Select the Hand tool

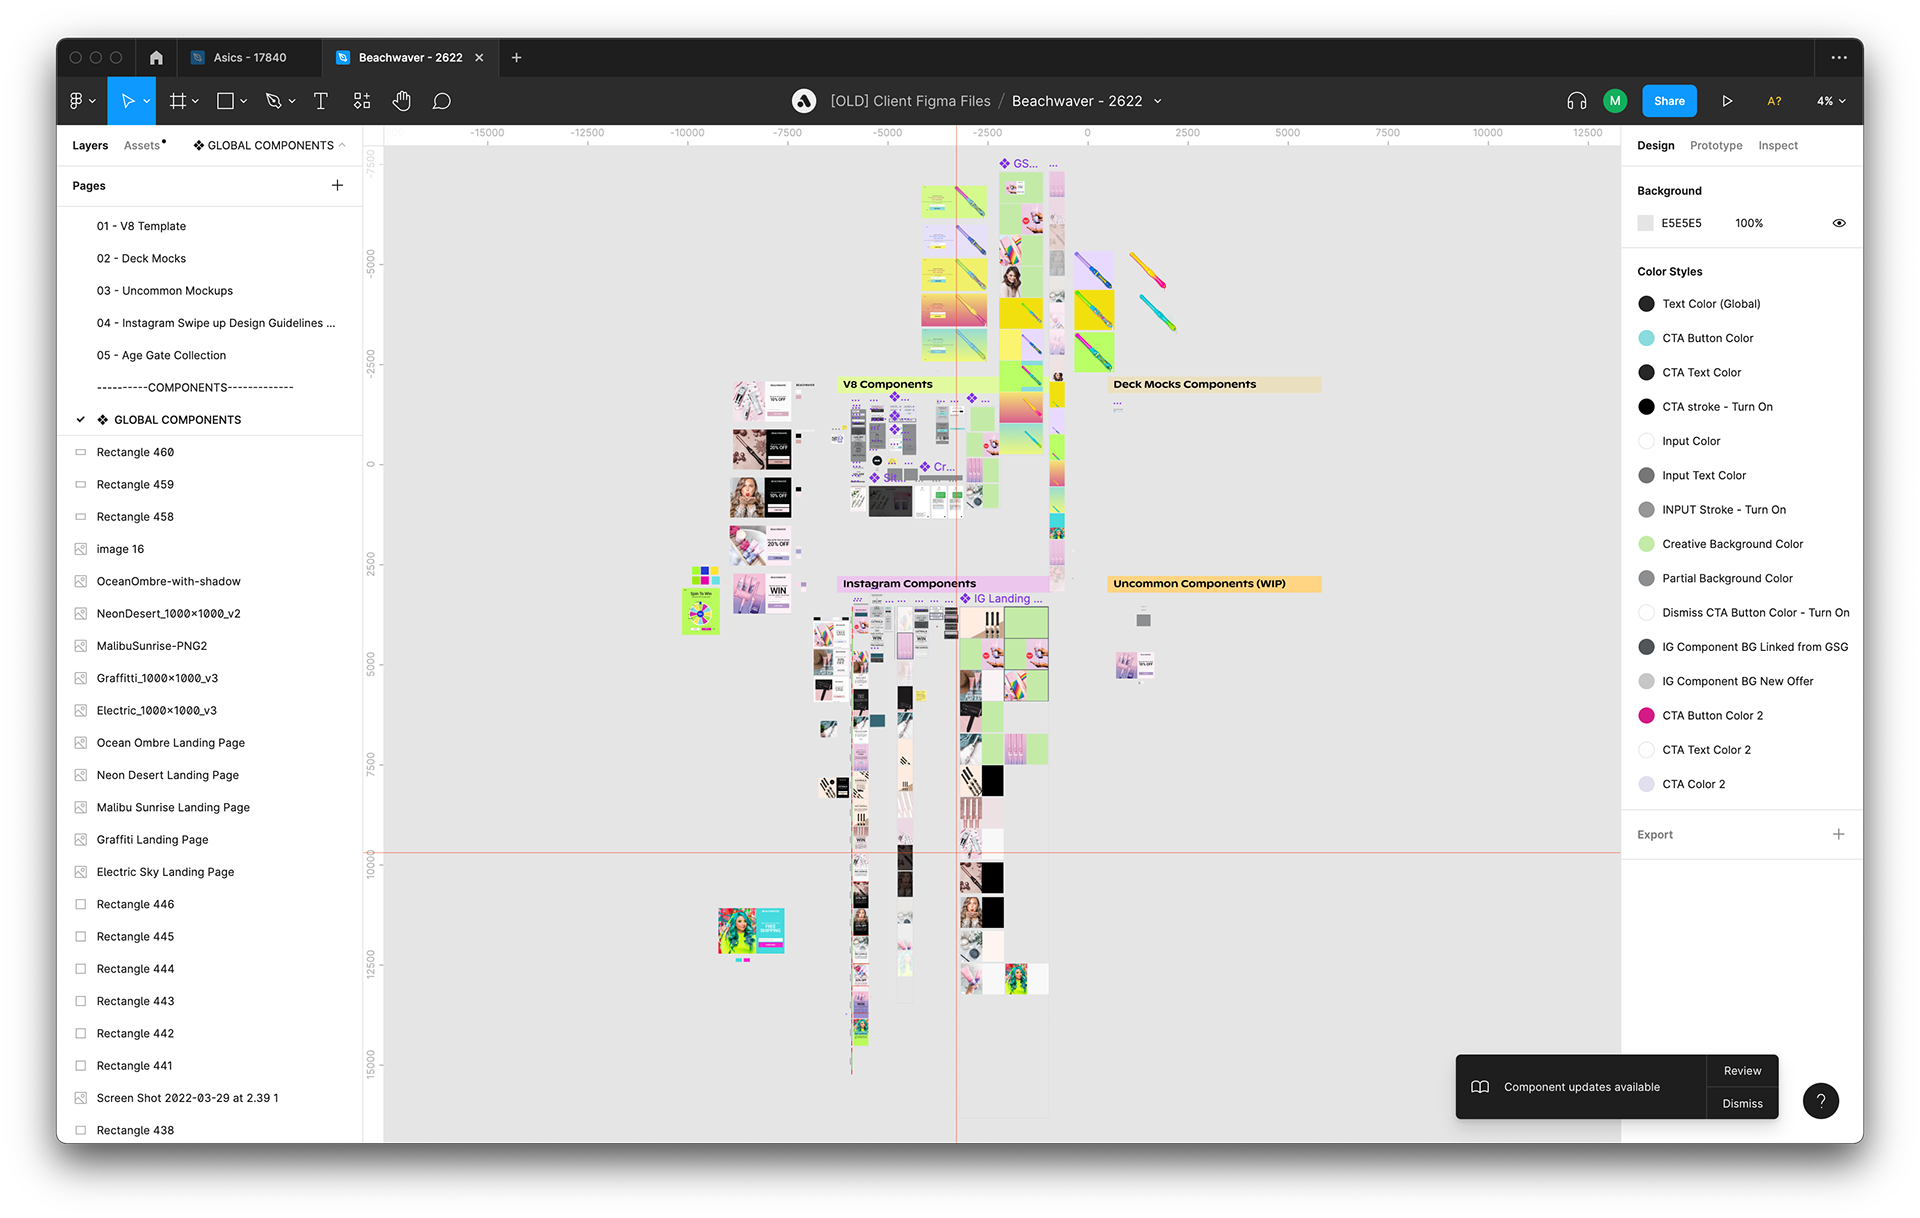(x=401, y=101)
